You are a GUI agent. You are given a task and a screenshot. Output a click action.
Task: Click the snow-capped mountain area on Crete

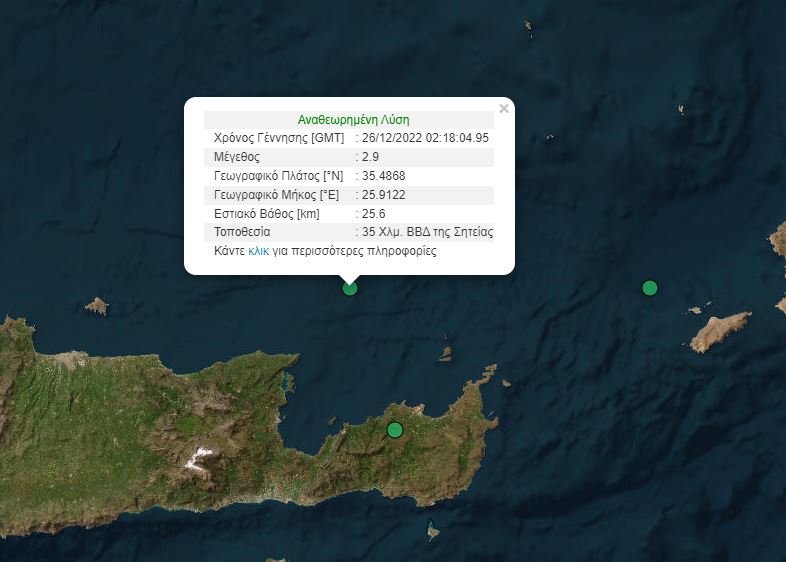[x=199, y=459]
